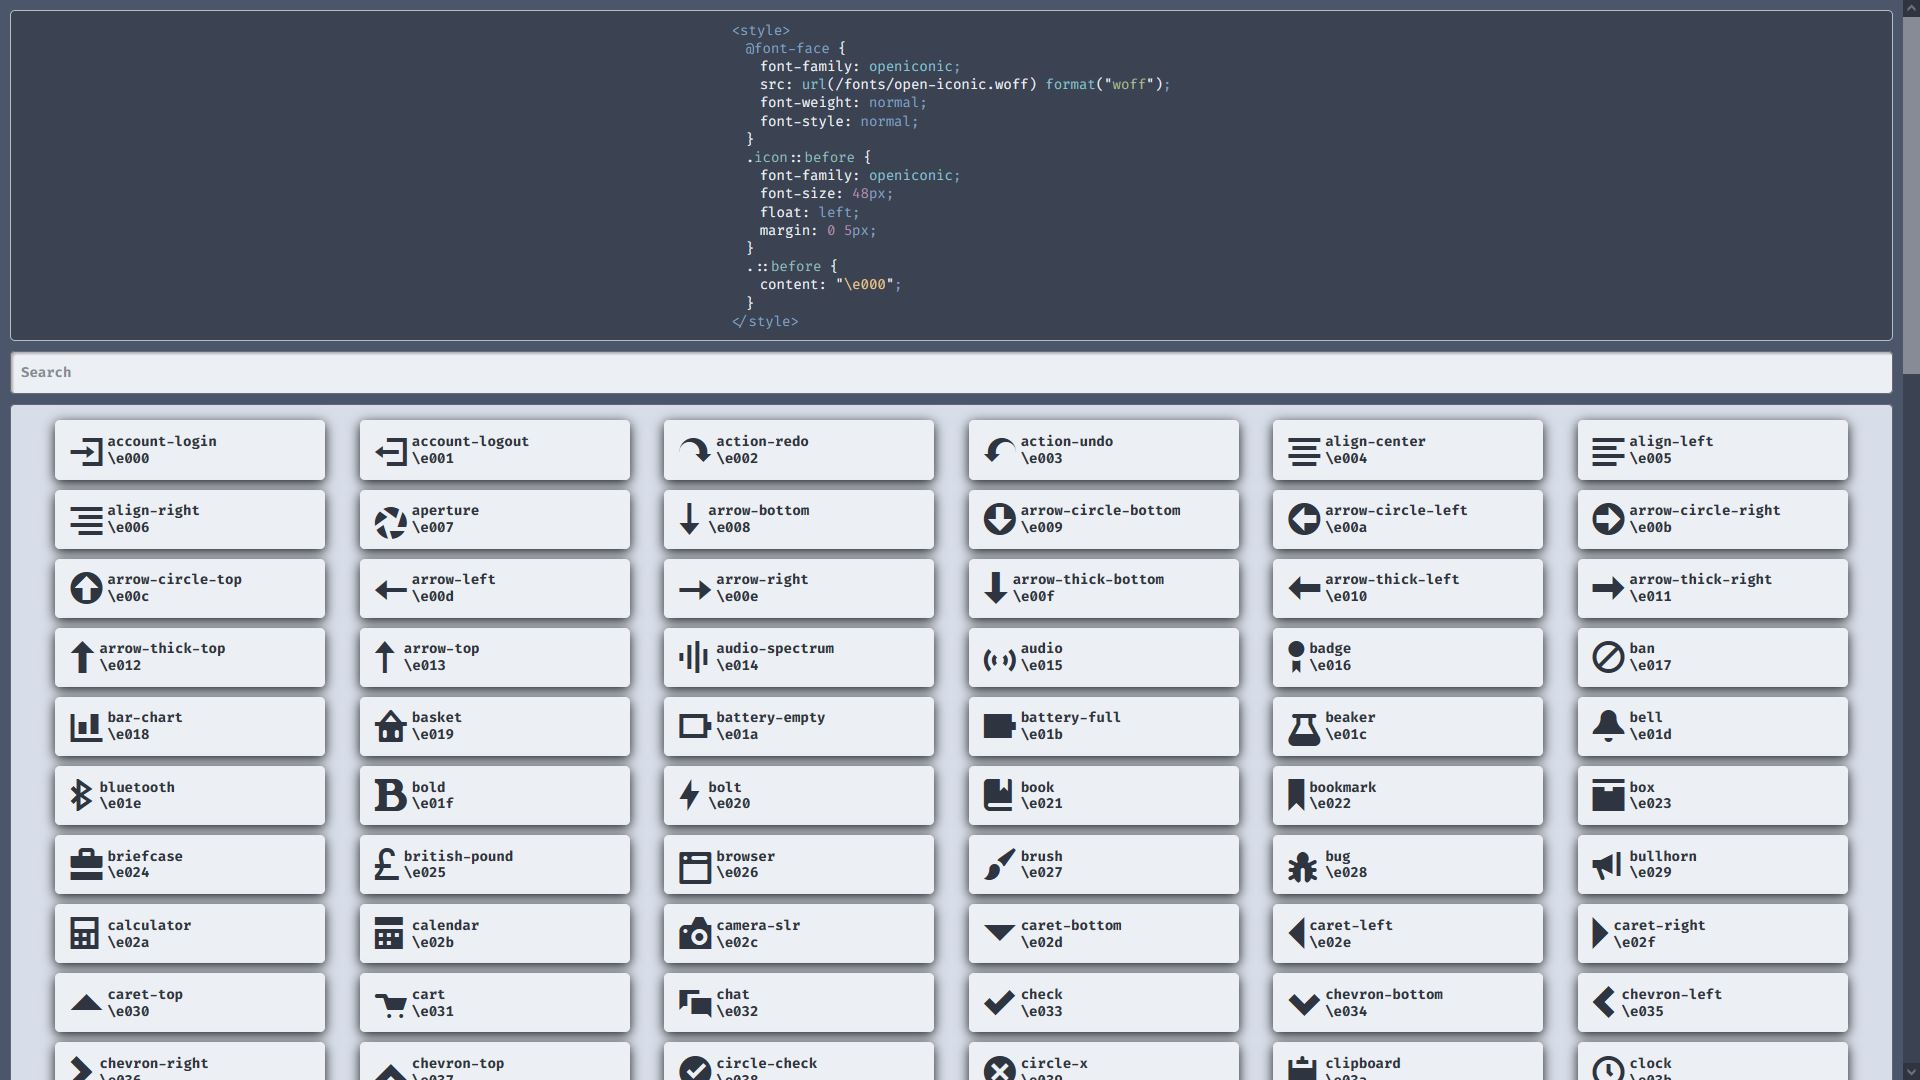Click the basket icon
This screenshot has width=1920, height=1080.
[x=390, y=727]
